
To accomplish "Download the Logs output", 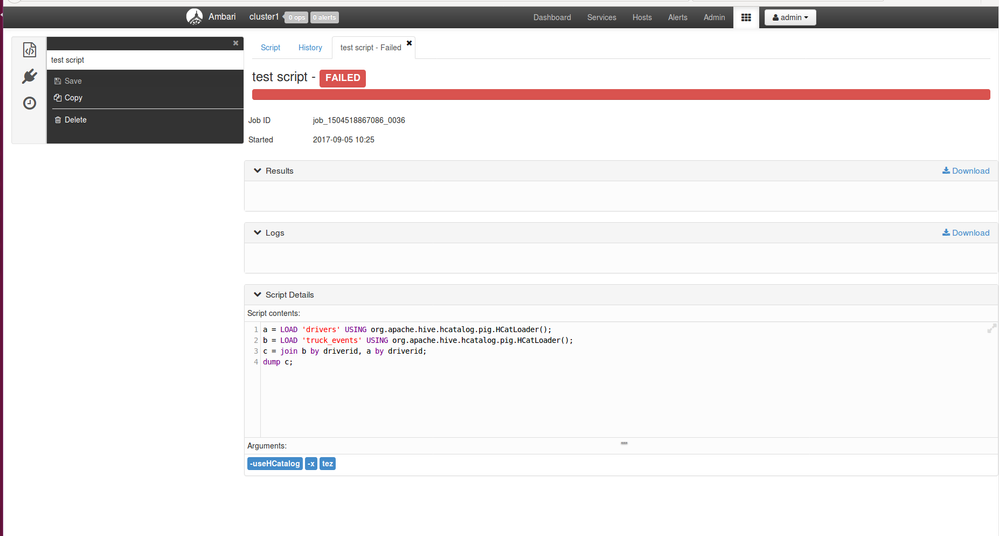I will (x=965, y=233).
